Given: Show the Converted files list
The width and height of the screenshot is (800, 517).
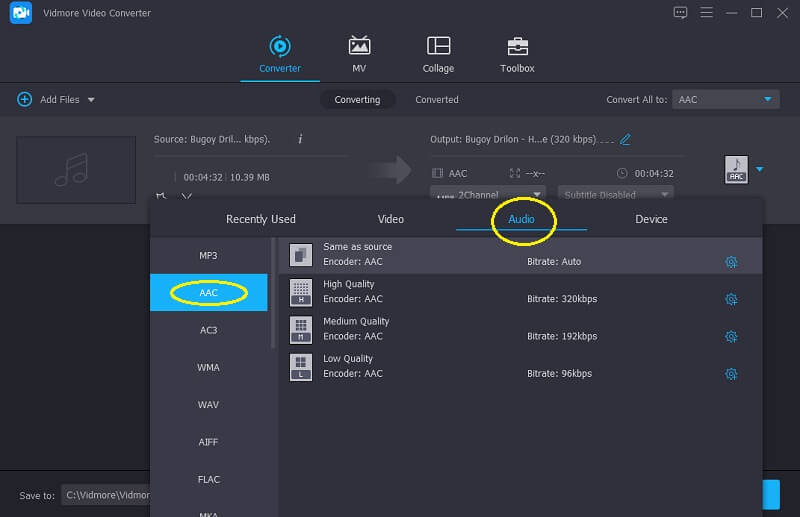Looking at the screenshot, I should (437, 100).
